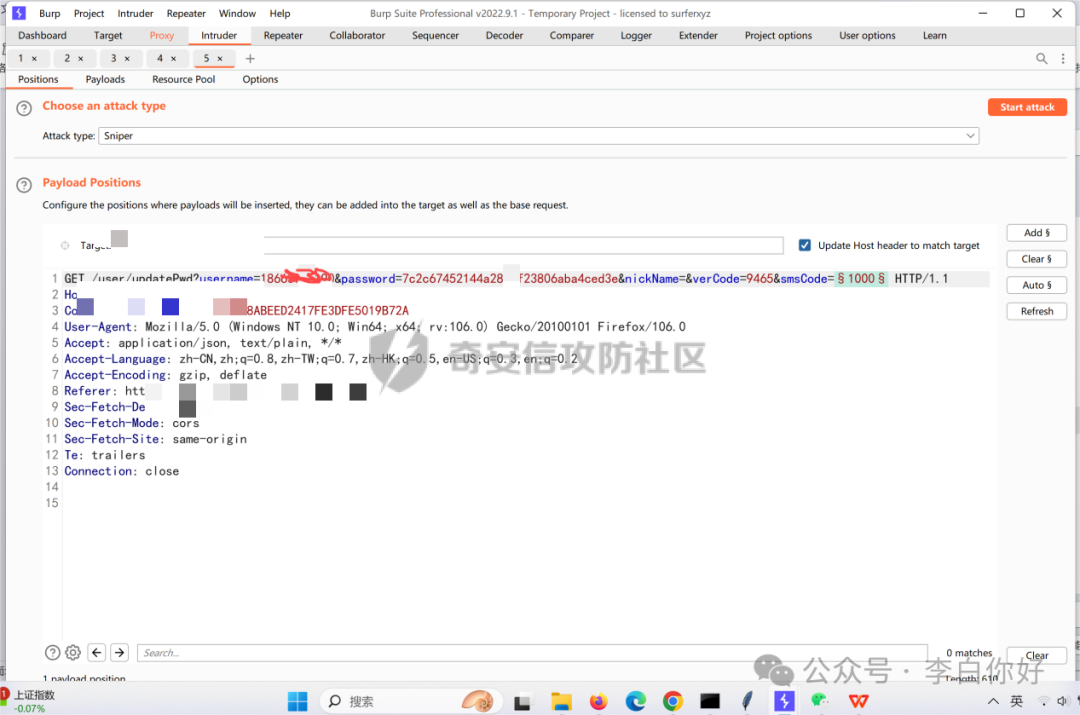The width and height of the screenshot is (1080, 715).
Task: Open Google Chrome from taskbar
Action: 673,701
